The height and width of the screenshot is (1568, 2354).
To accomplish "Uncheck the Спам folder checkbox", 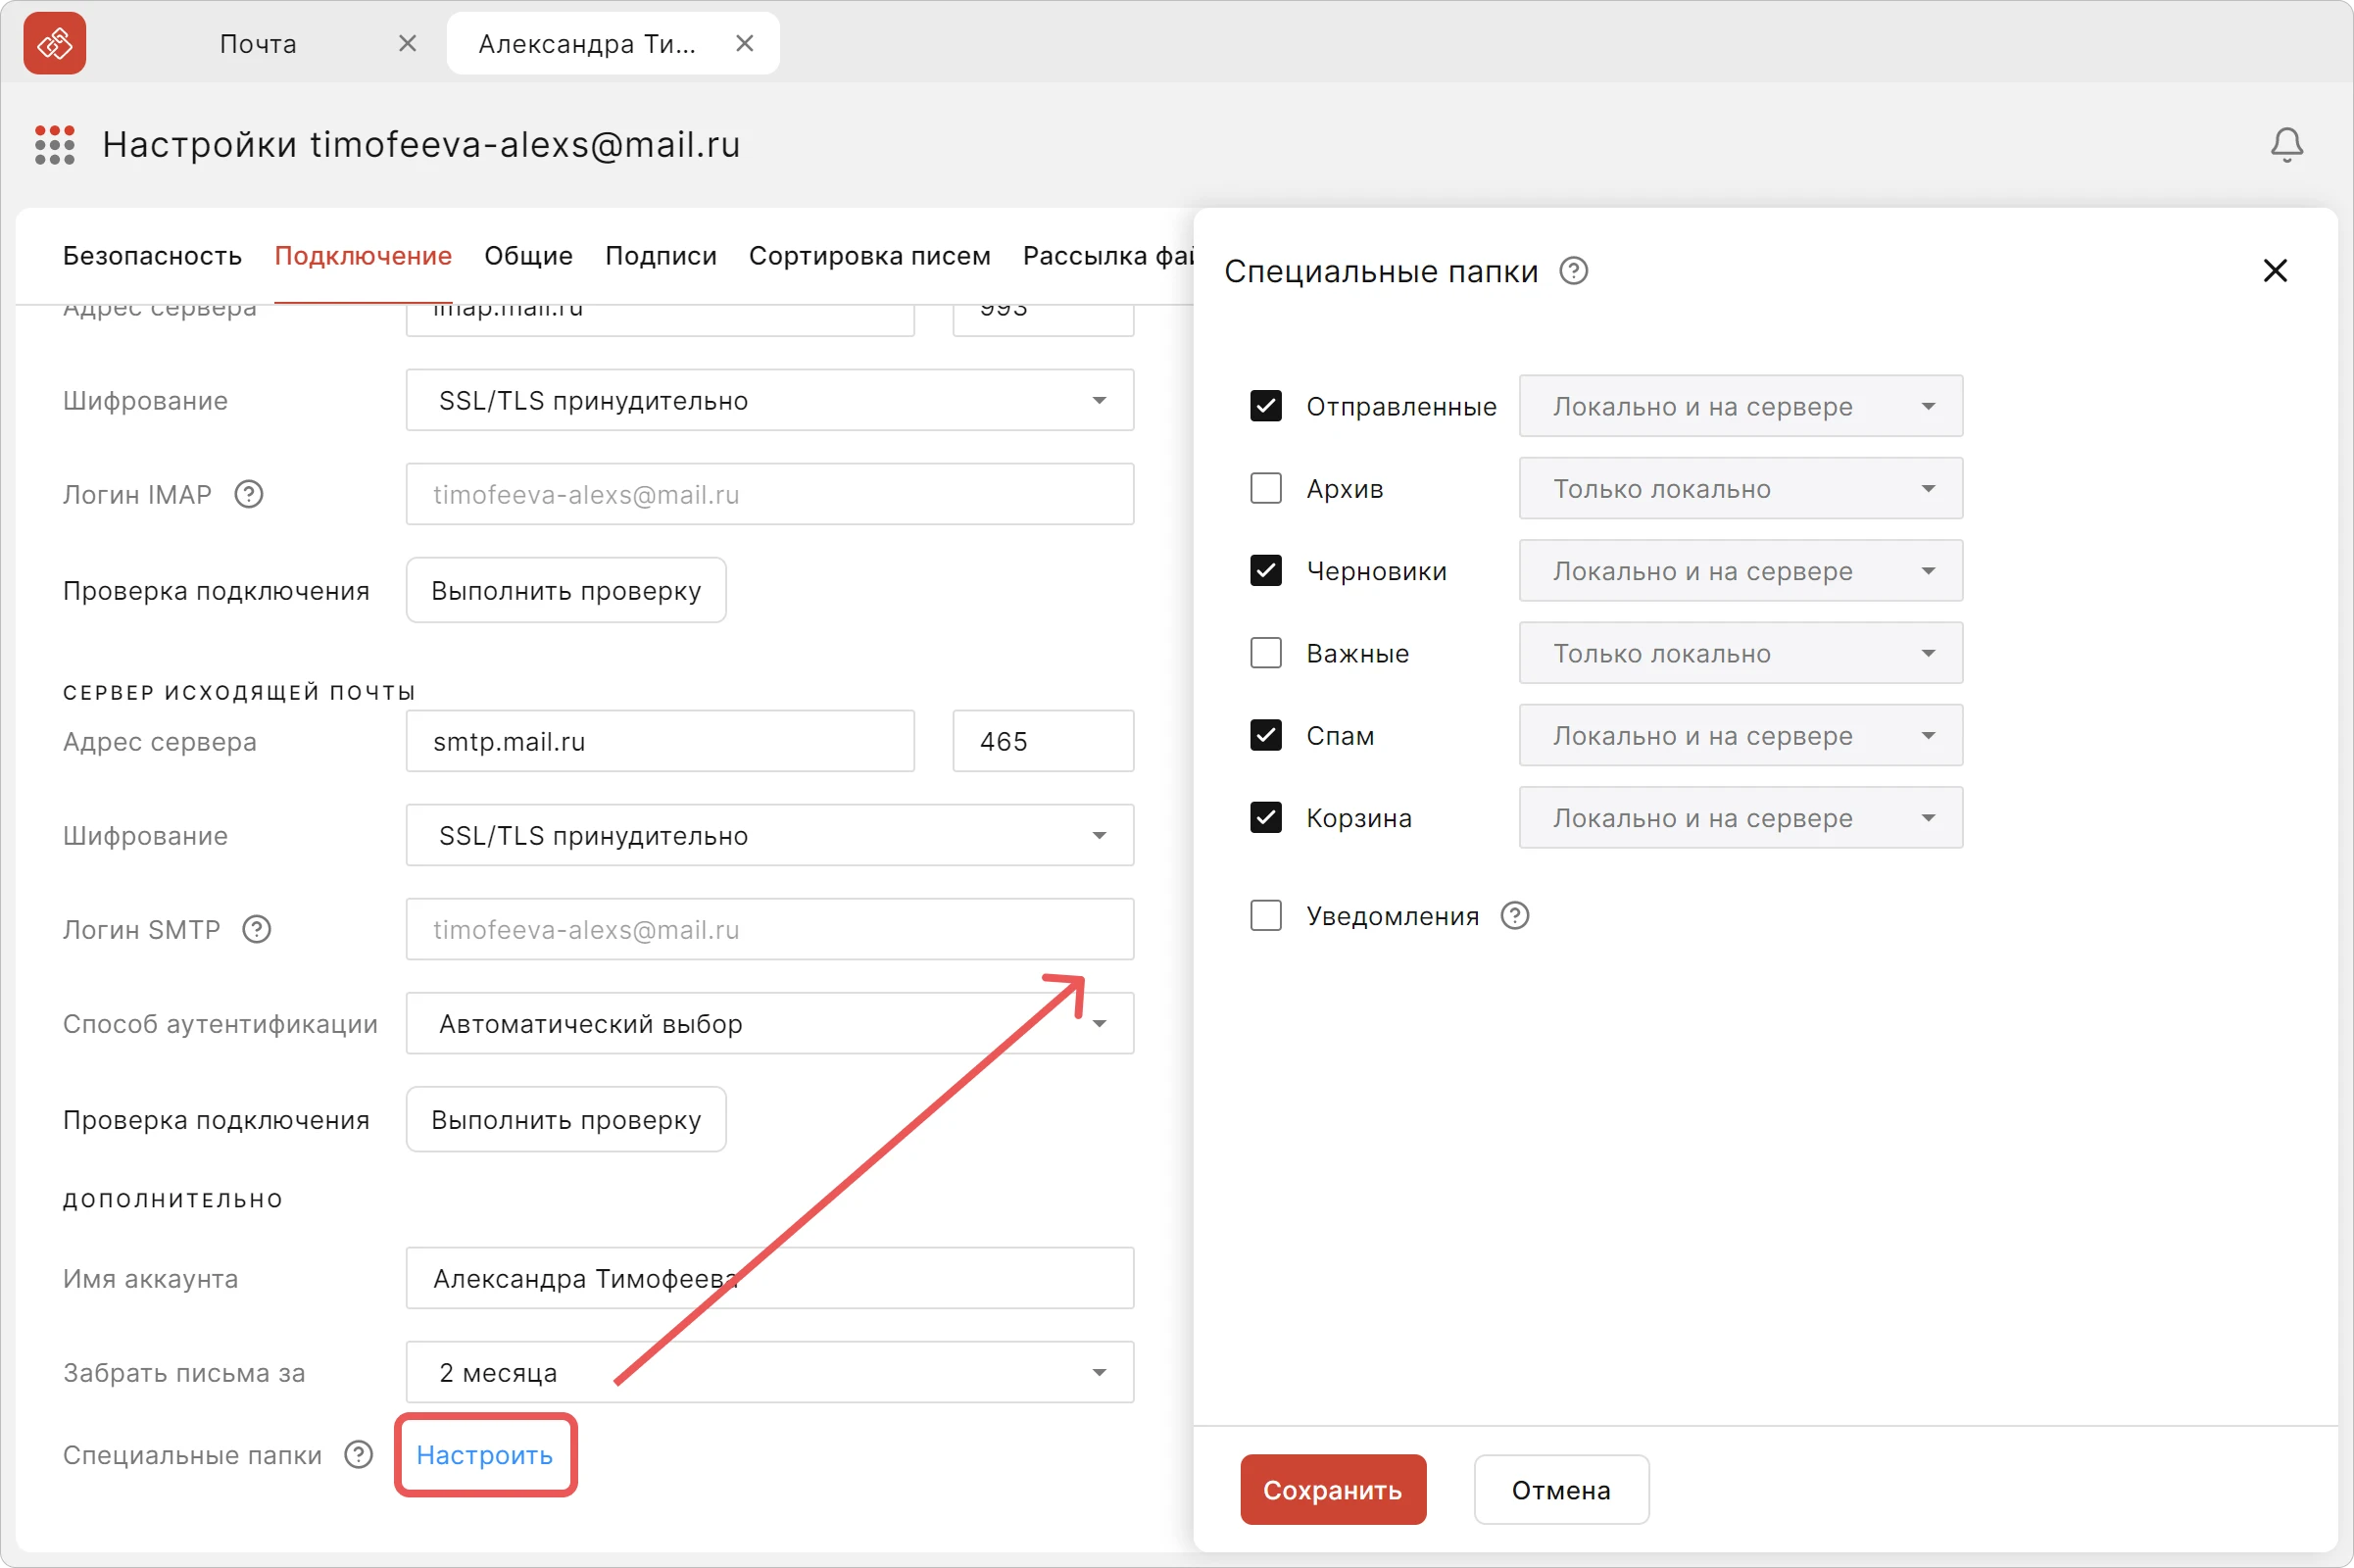I will pos(1265,735).
